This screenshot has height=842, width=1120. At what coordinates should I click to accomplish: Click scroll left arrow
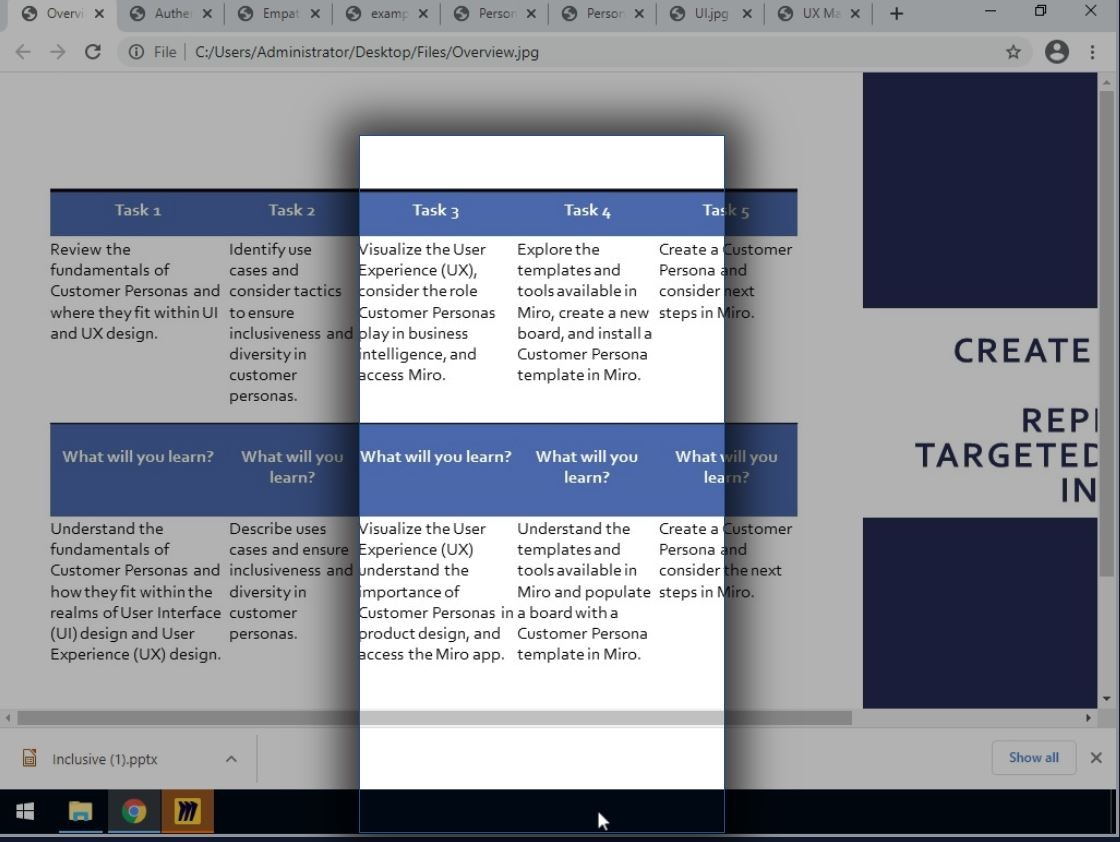[x=8, y=718]
